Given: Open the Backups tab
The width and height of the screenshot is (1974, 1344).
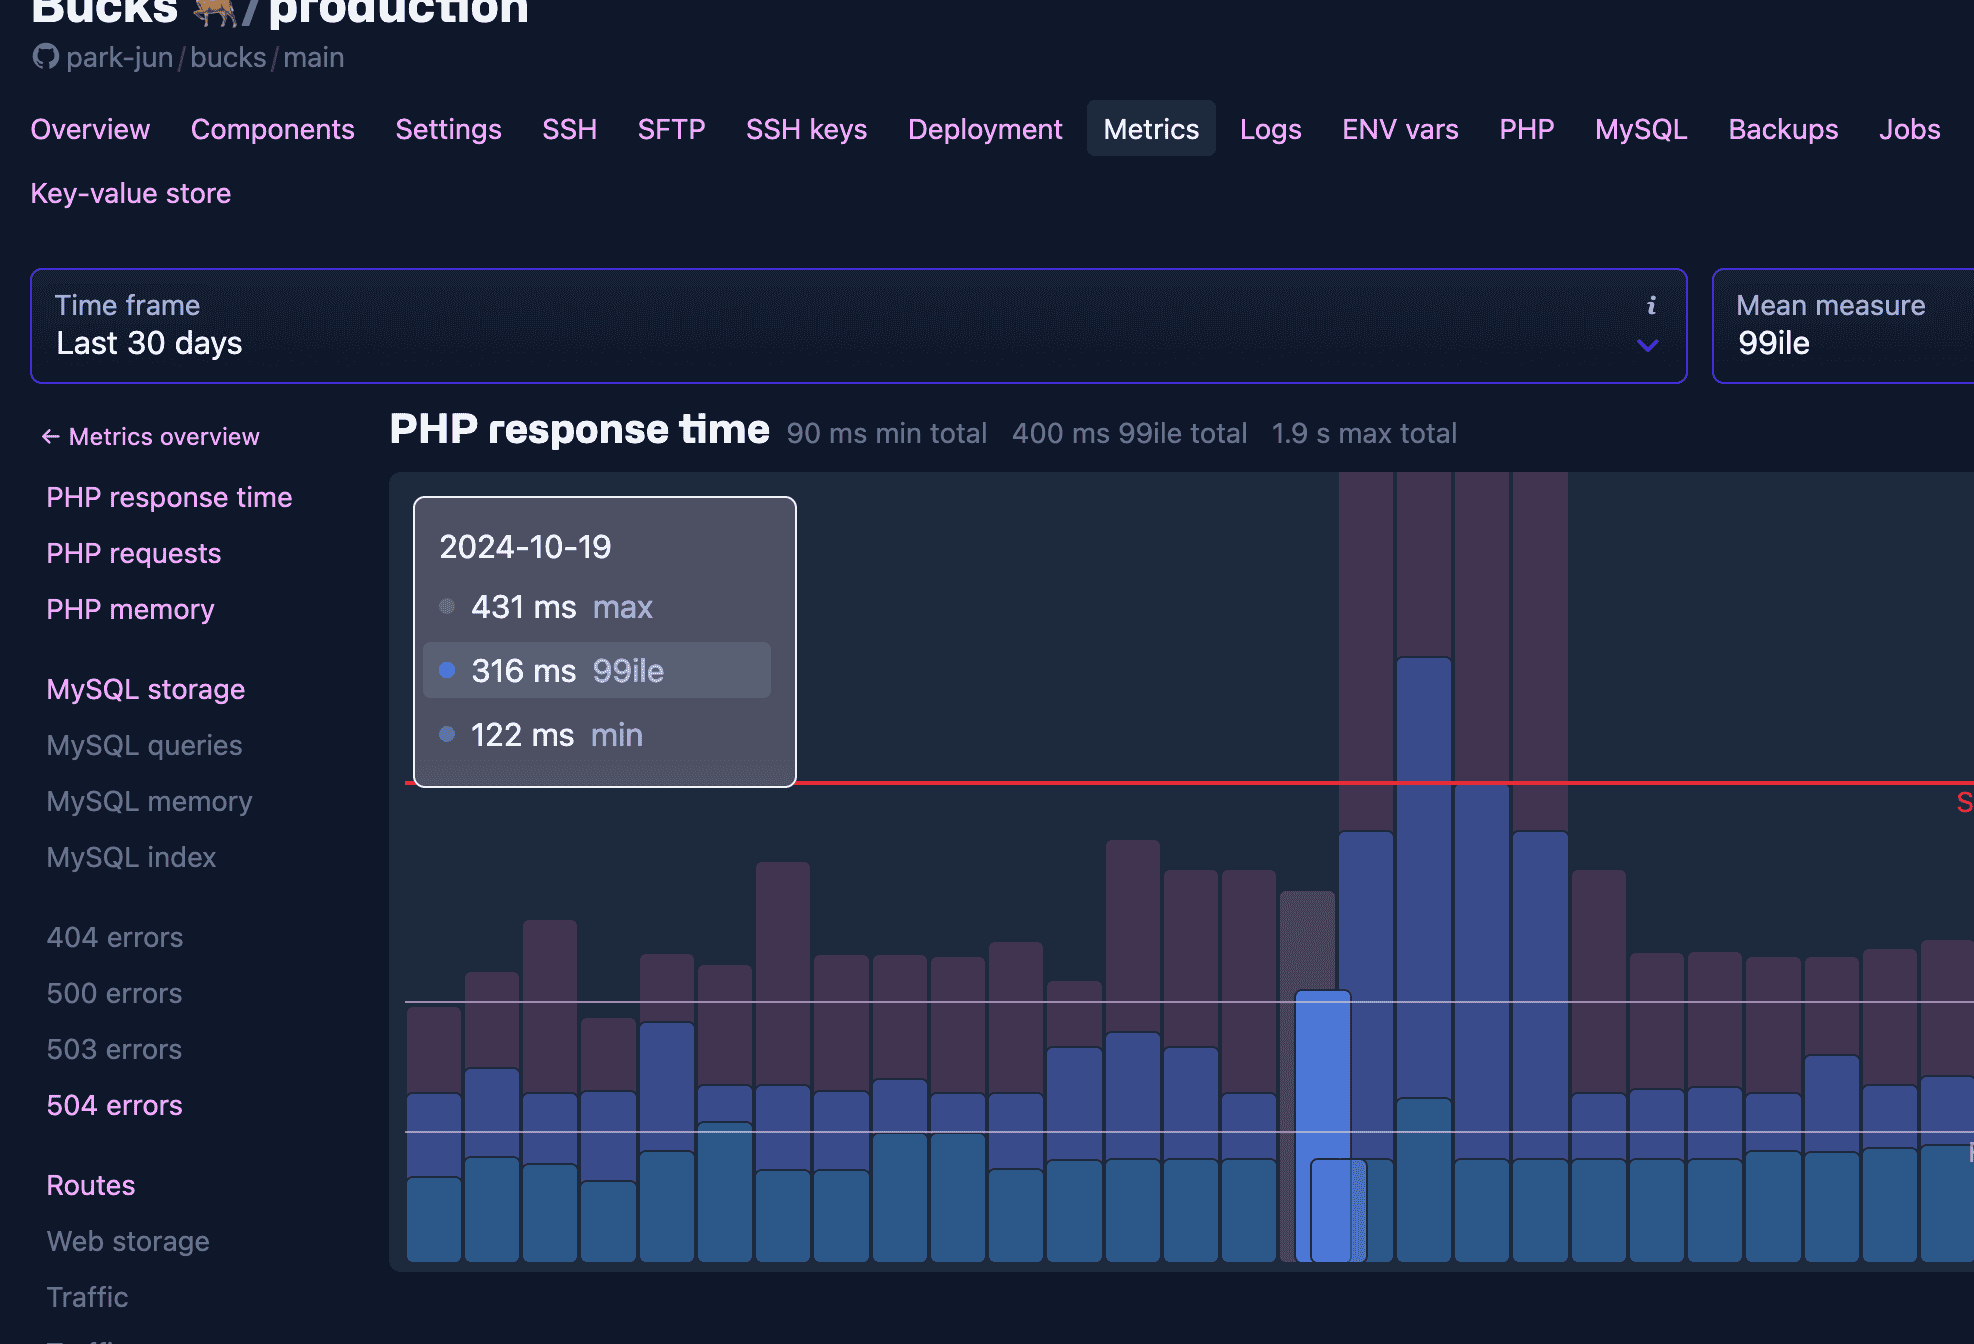Looking at the screenshot, I should [1783, 128].
